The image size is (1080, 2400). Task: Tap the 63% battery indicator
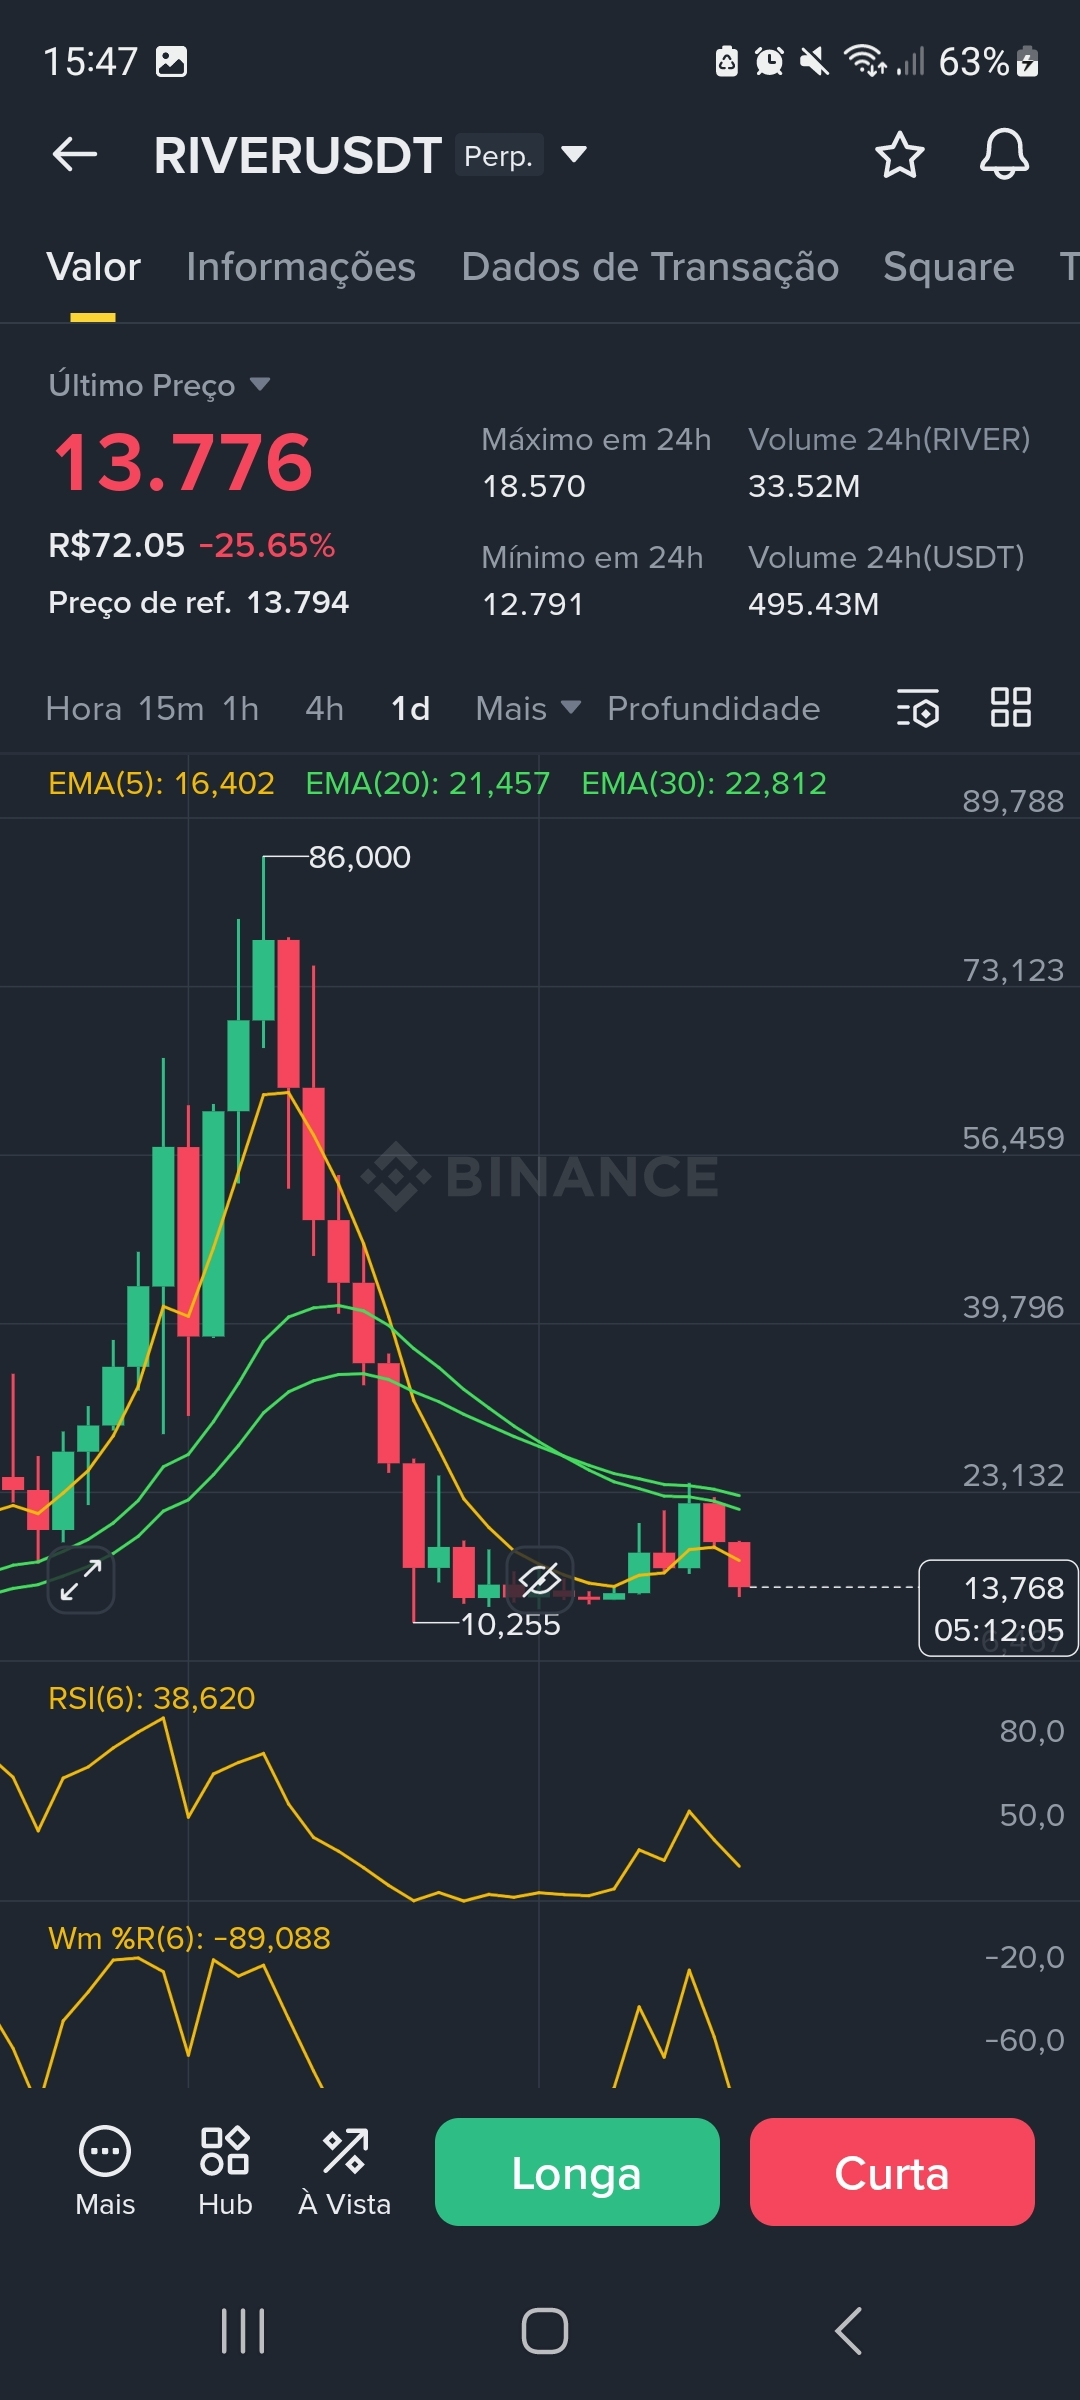tap(988, 62)
